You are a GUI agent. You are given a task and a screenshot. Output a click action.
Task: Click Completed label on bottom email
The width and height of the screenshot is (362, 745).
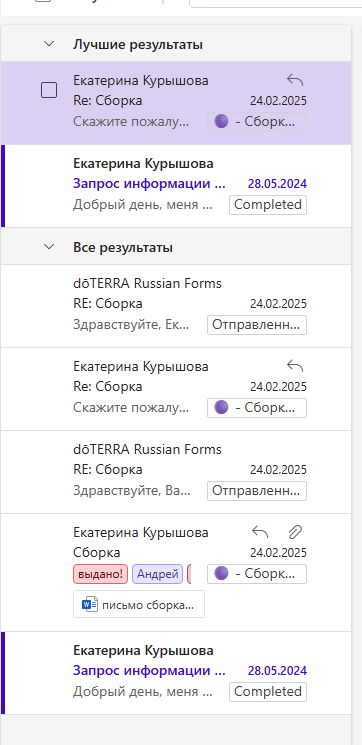point(268,691)
